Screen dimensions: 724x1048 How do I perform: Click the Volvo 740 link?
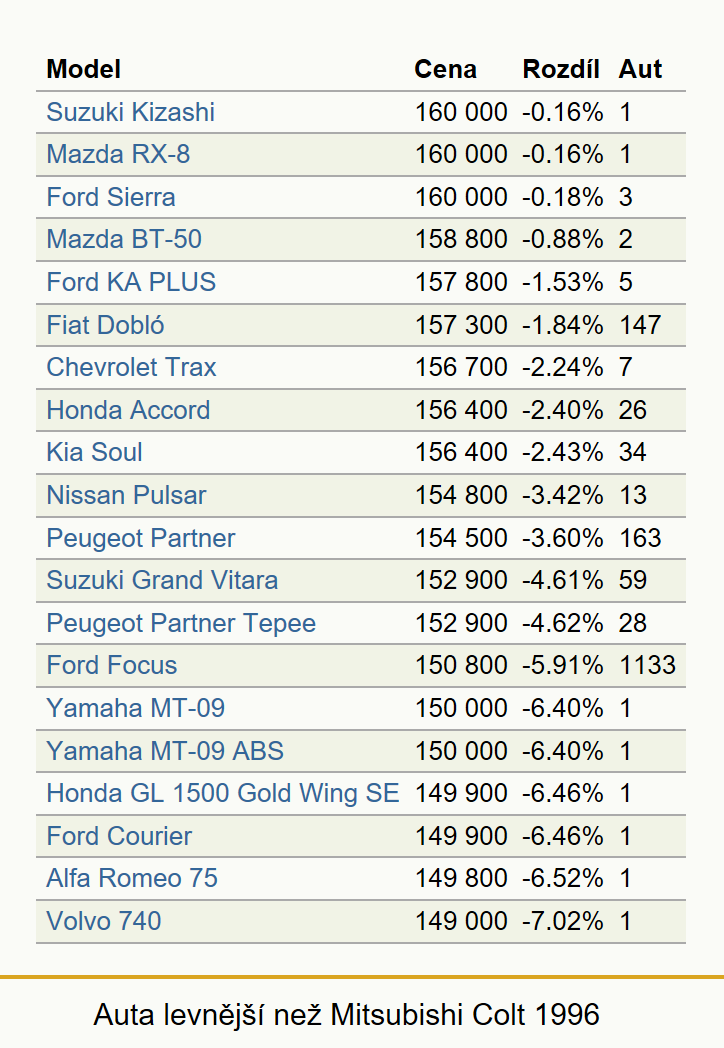tap(104, 921)
